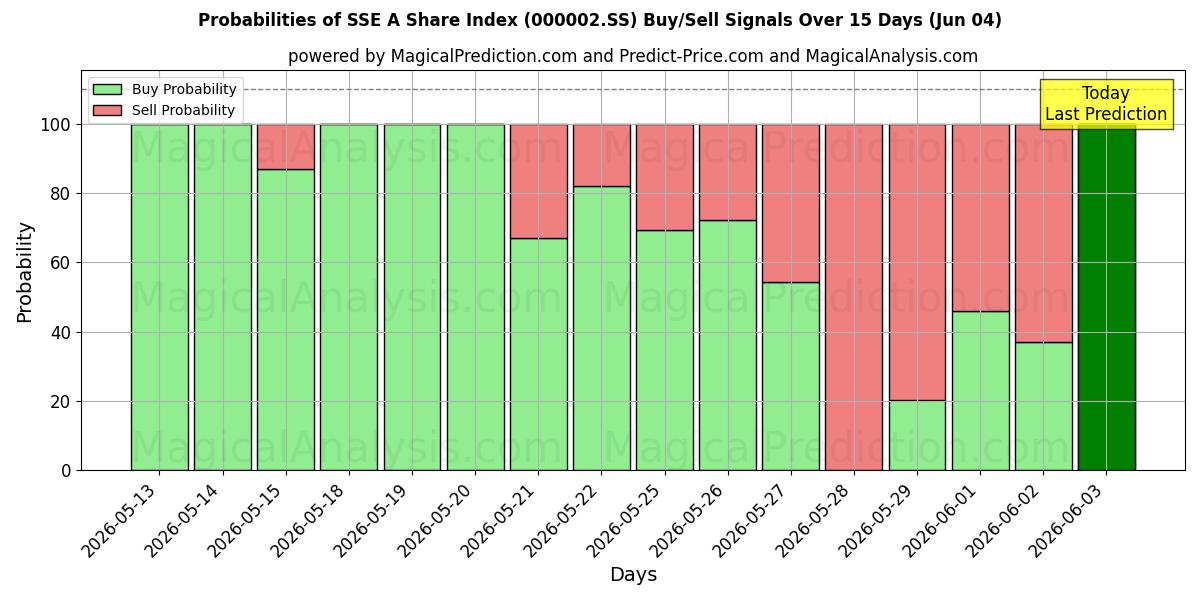
Task: Click the green Buy Probability legend swatch
Action: point(107,89)
